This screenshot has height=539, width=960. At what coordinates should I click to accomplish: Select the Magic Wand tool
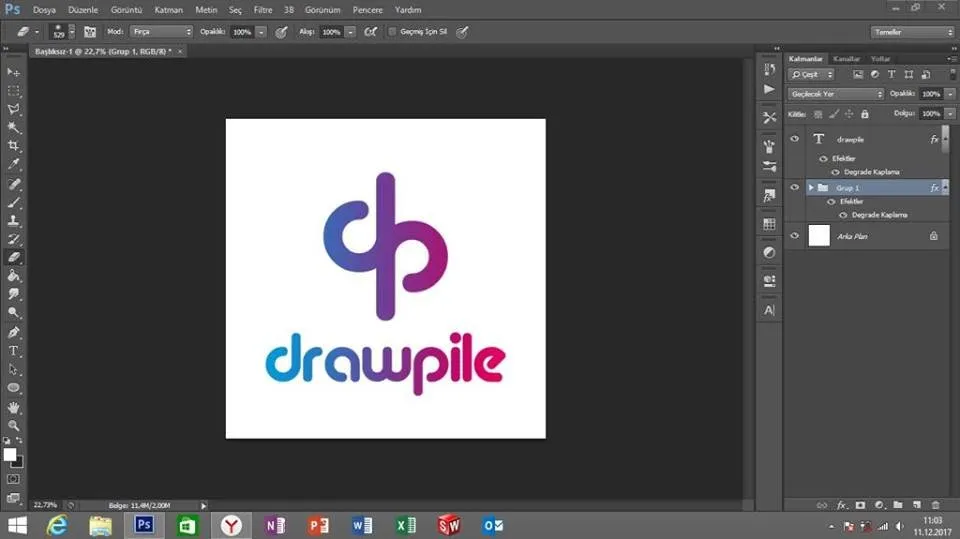tap(13, 127)
